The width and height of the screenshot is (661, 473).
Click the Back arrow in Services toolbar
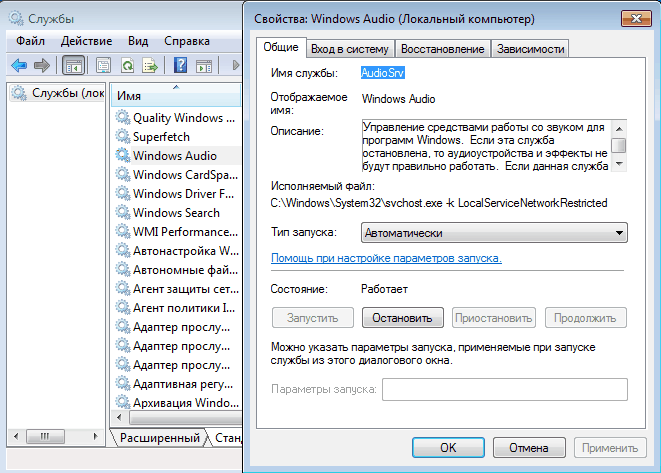[19, 65]
